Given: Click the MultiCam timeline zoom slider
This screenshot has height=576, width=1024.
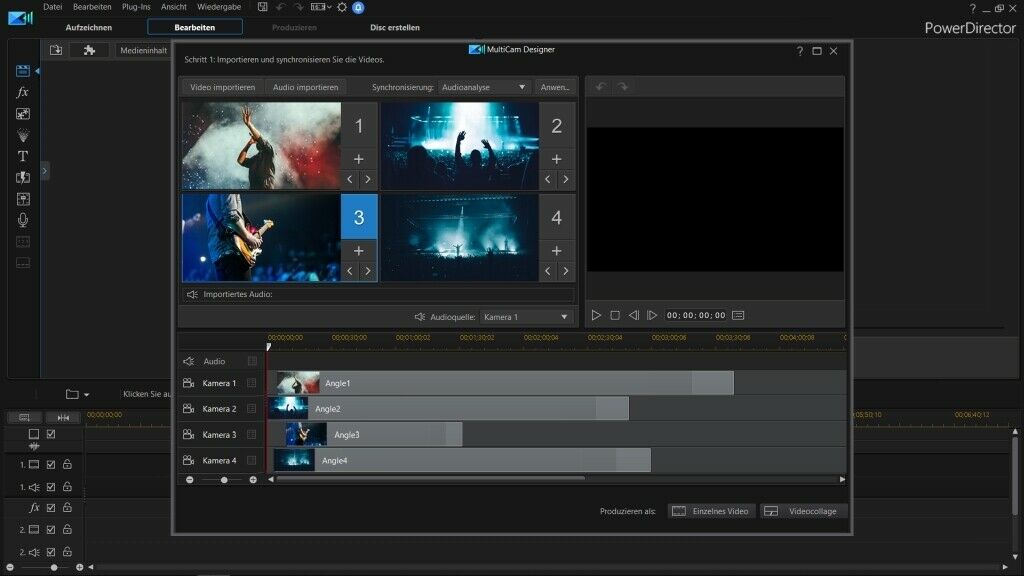Looking at the screenshot, I should click(223, 480).
